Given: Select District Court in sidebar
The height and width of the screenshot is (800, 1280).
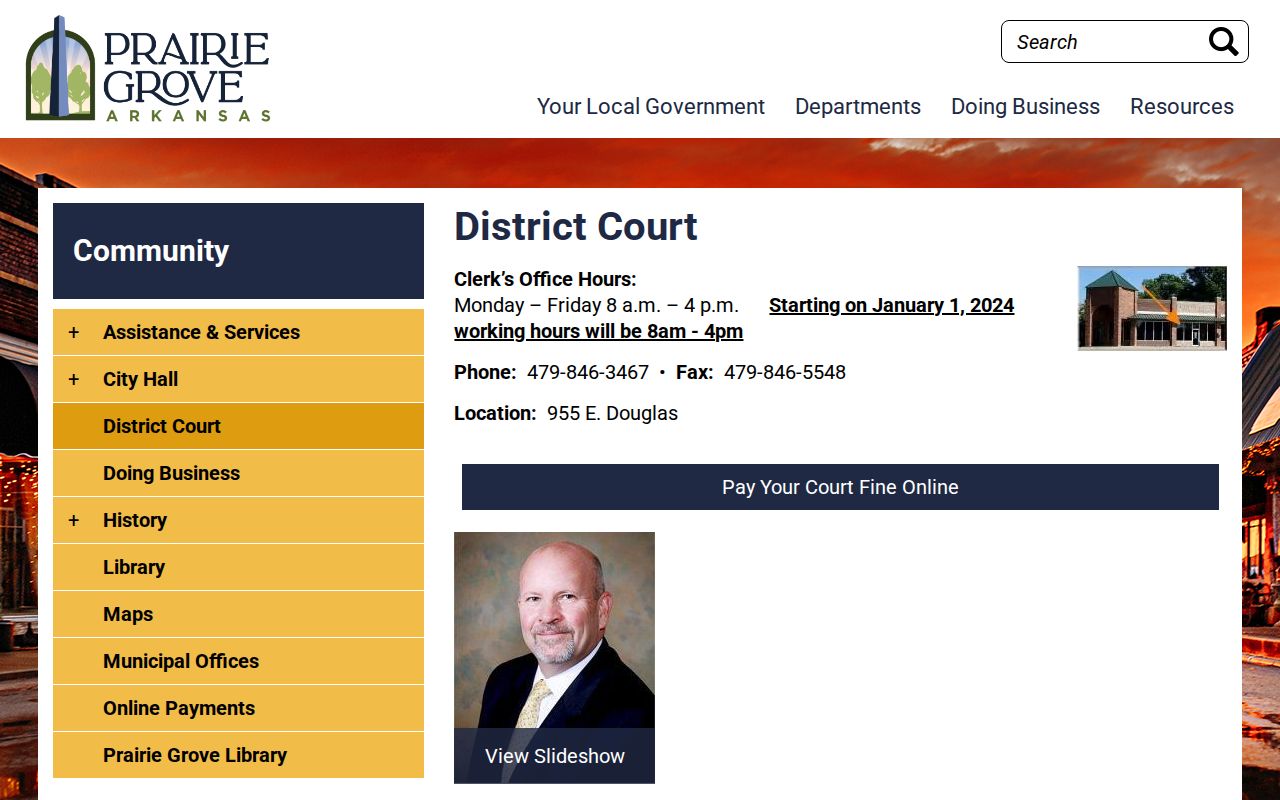Looking at the screenshot, I should [238, 426].
